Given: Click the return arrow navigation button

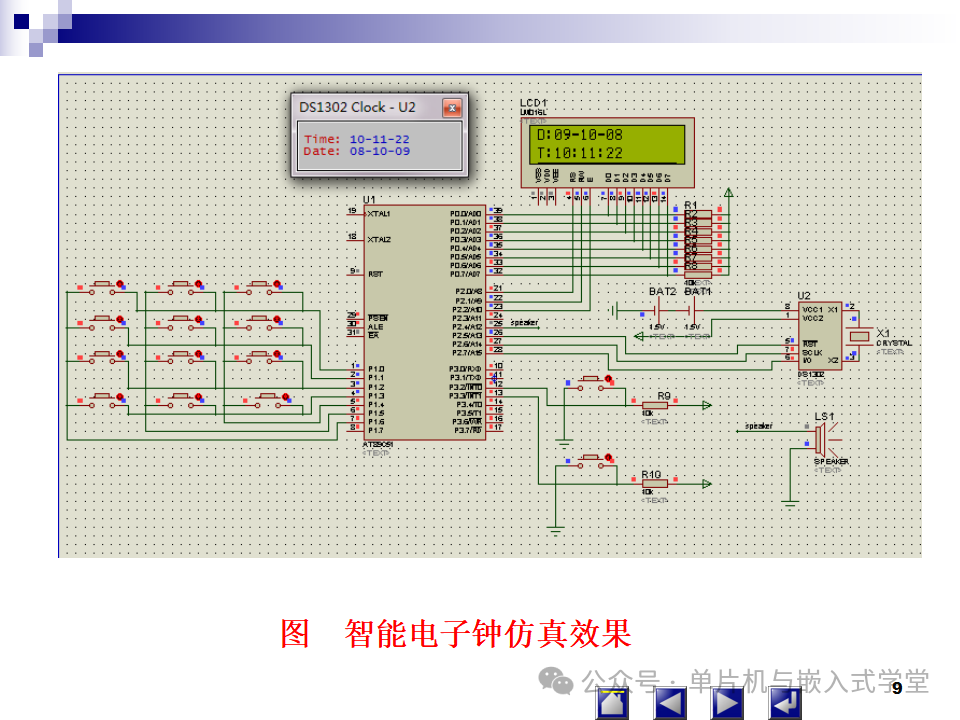Looking at the screenshot, I should 784,703.
